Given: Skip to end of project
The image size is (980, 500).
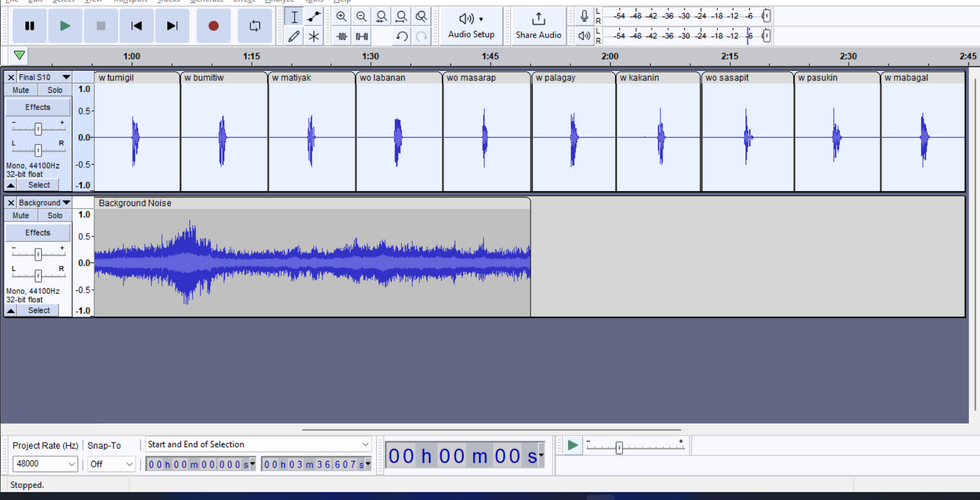Looking at the screenshot, I should point(172,26).
